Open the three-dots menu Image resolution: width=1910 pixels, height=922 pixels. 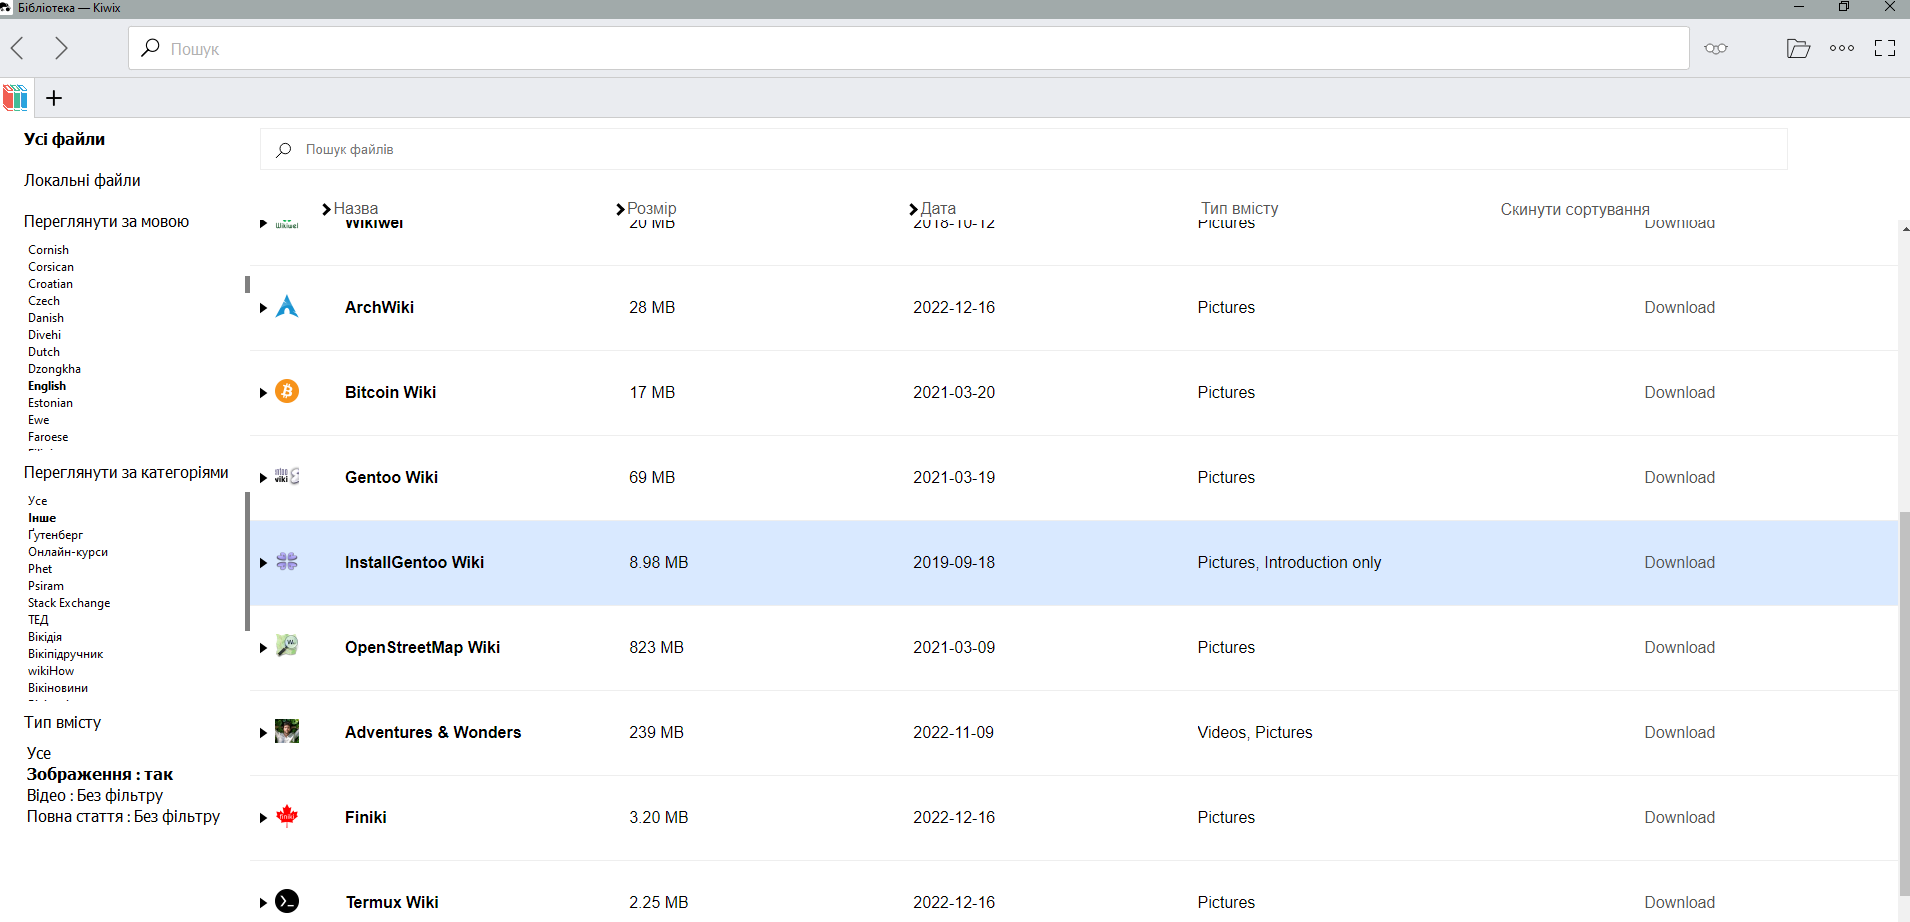pos(1842,48)
